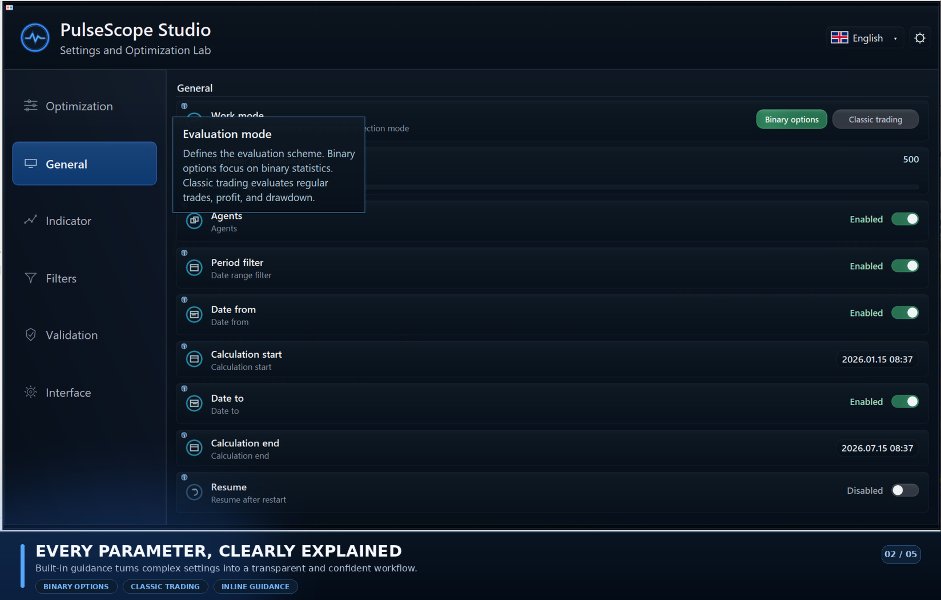Click the Period filter calendar icon
This screenshot has width=941, height=600.
pyautogui.click(x=194, y=268)
